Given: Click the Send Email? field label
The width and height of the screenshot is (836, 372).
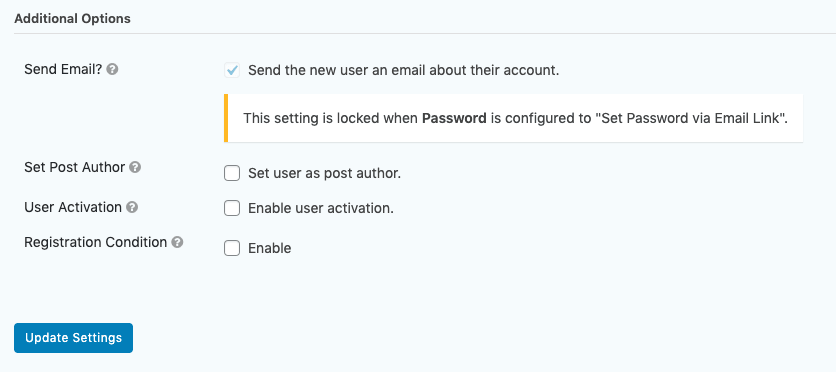Looking at the screenshot, I should click(63, 69).
